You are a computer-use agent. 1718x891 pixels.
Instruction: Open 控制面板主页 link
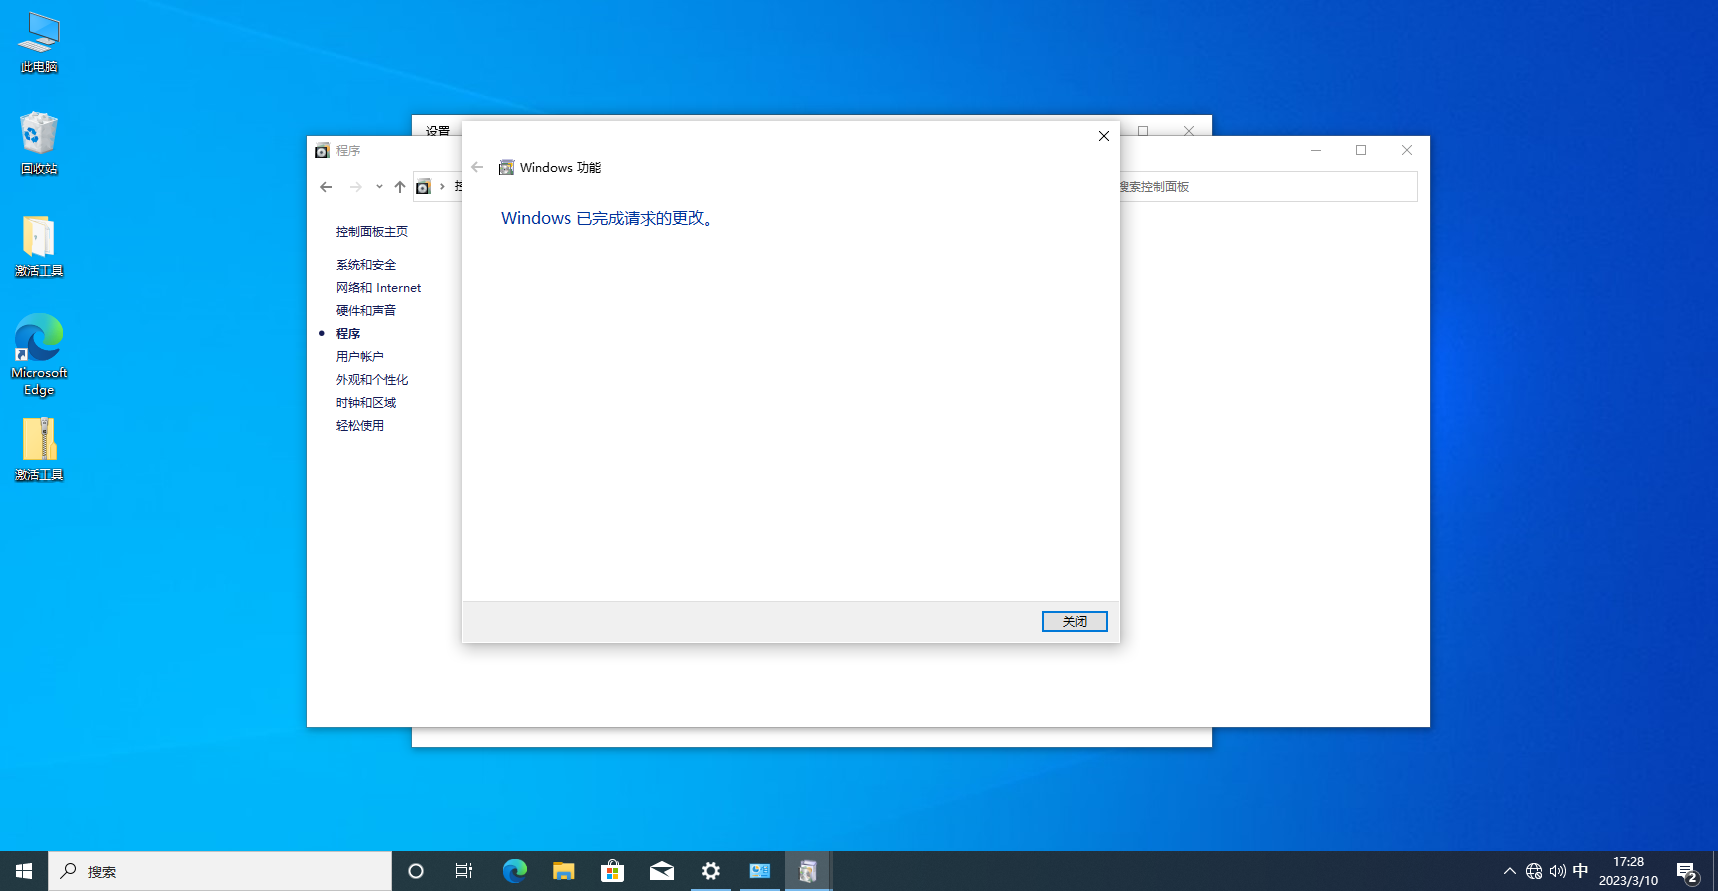372,231
